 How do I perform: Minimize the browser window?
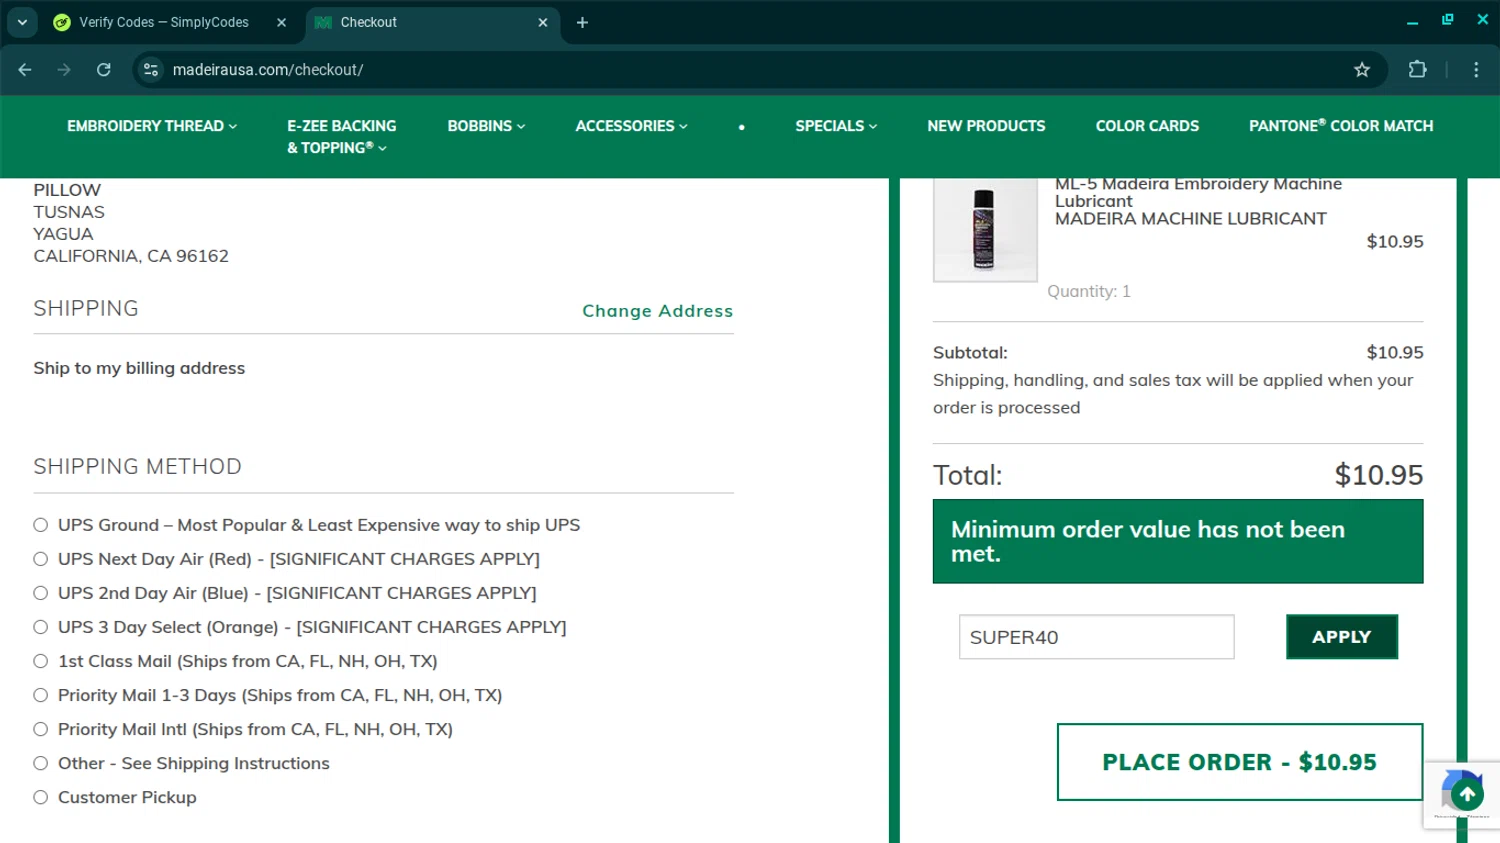click(1412, 21)
